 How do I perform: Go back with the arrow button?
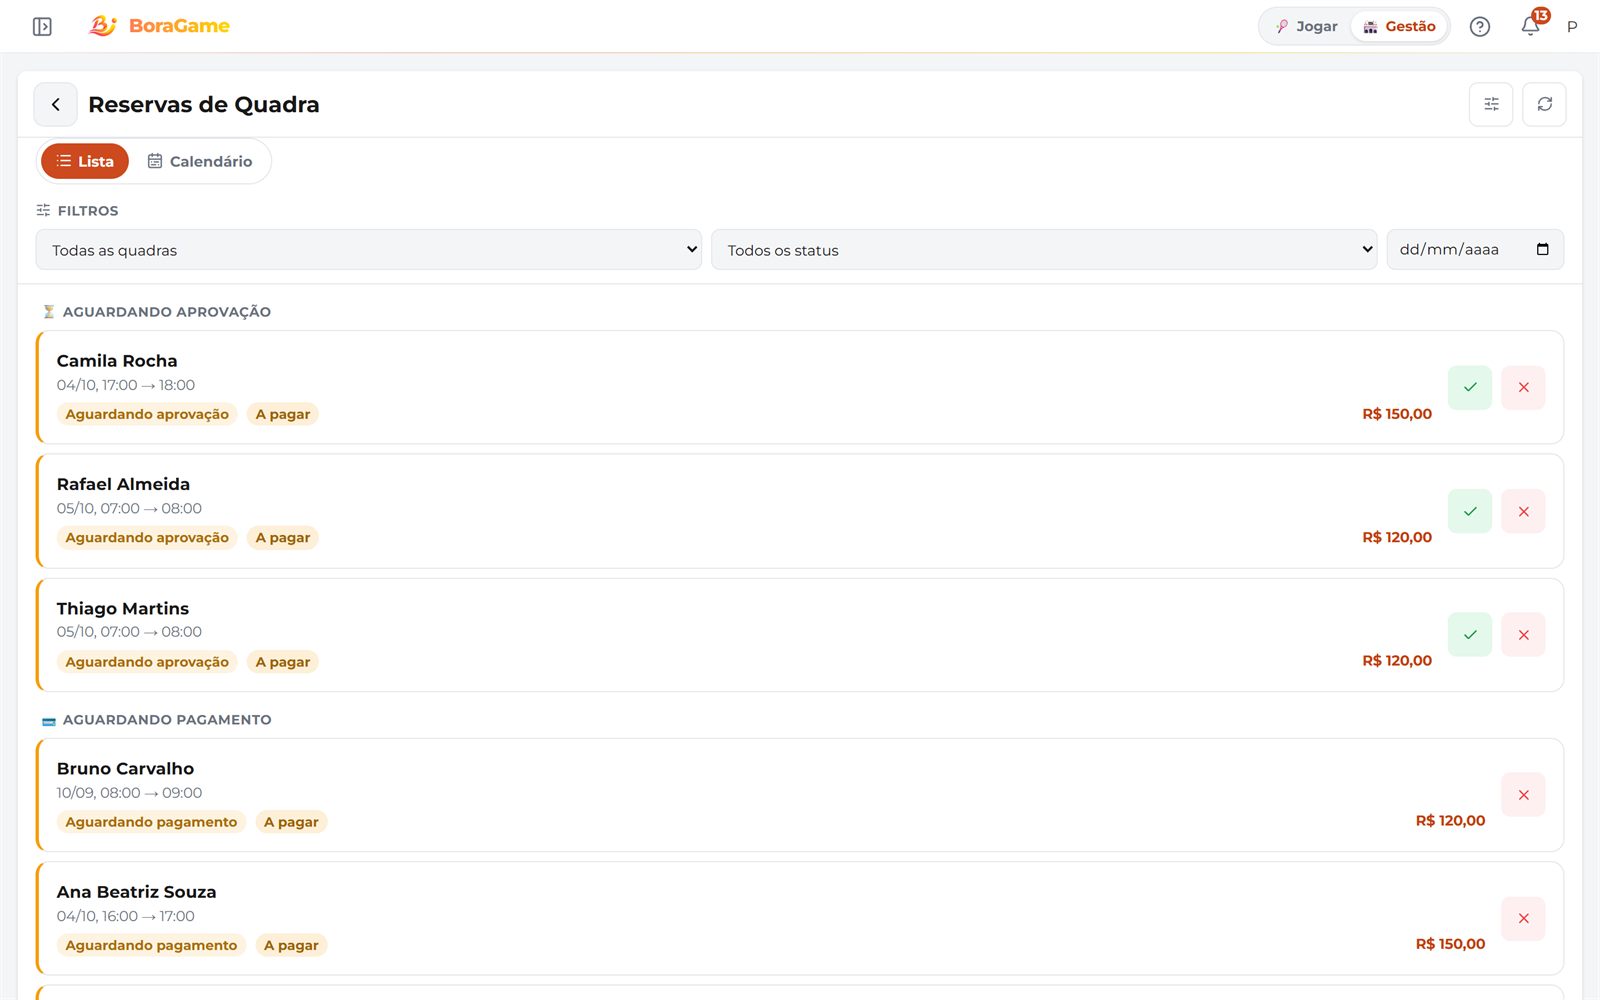[56, 104]
